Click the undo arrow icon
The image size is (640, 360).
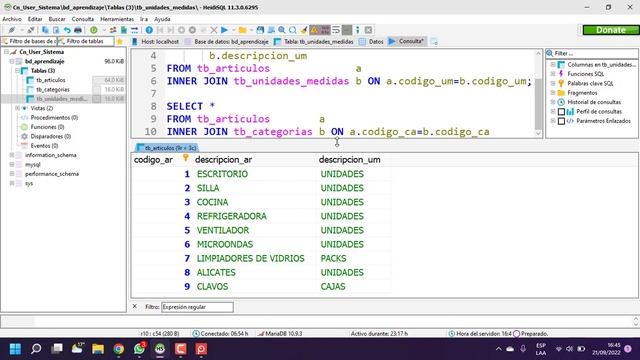(67, 30)
